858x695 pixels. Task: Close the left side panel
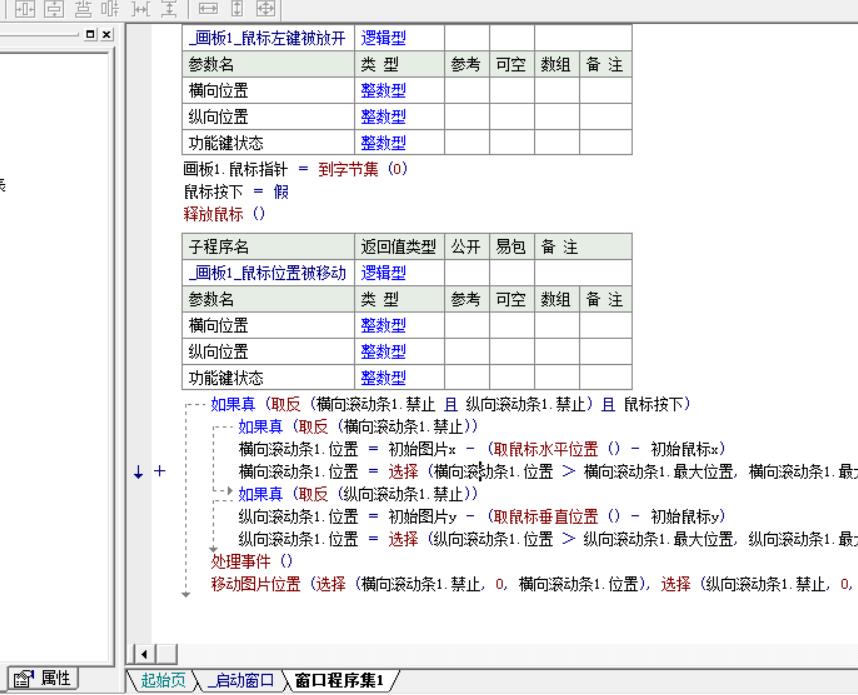(x=107, y=34)
